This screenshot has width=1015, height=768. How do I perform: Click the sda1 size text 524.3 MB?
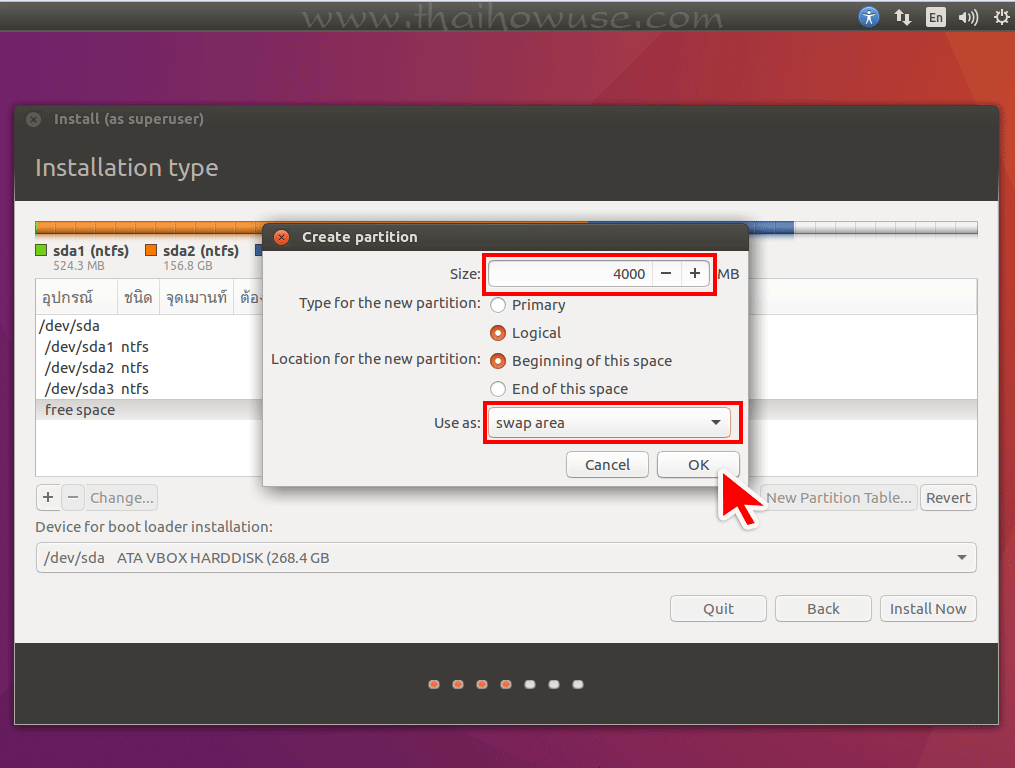[79, 266]
